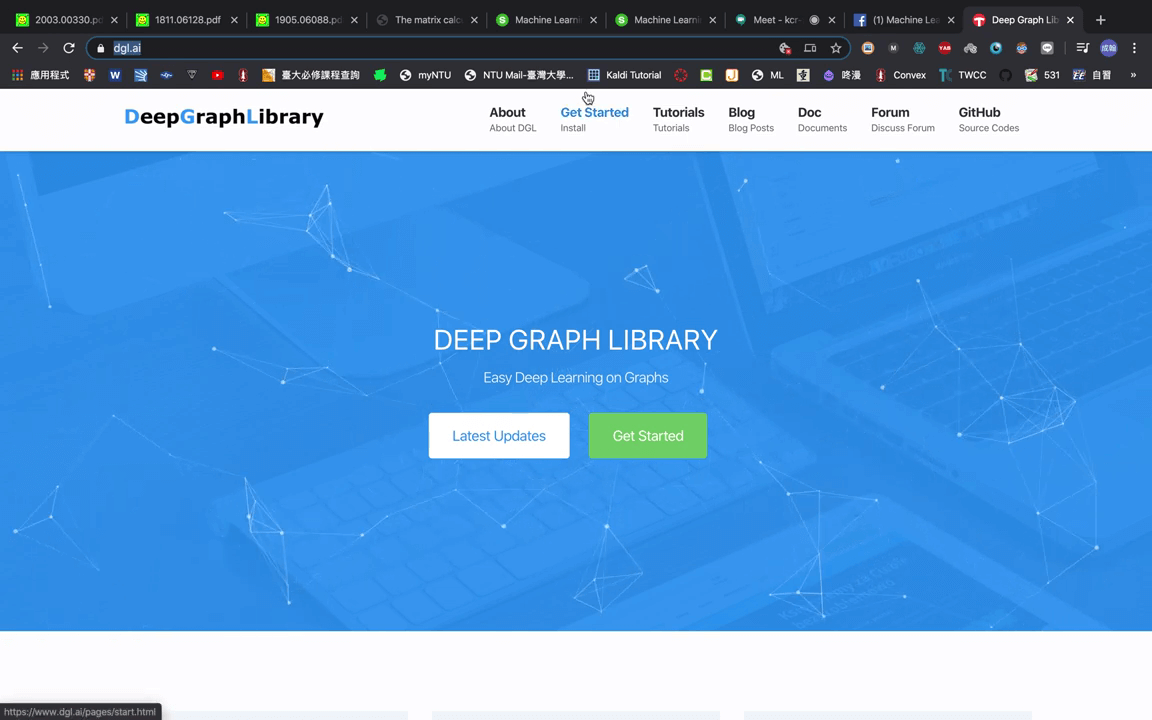Reload the page with the refresh icon
The width and height of the screenshot is (1152, 720).
click(69, 48)
